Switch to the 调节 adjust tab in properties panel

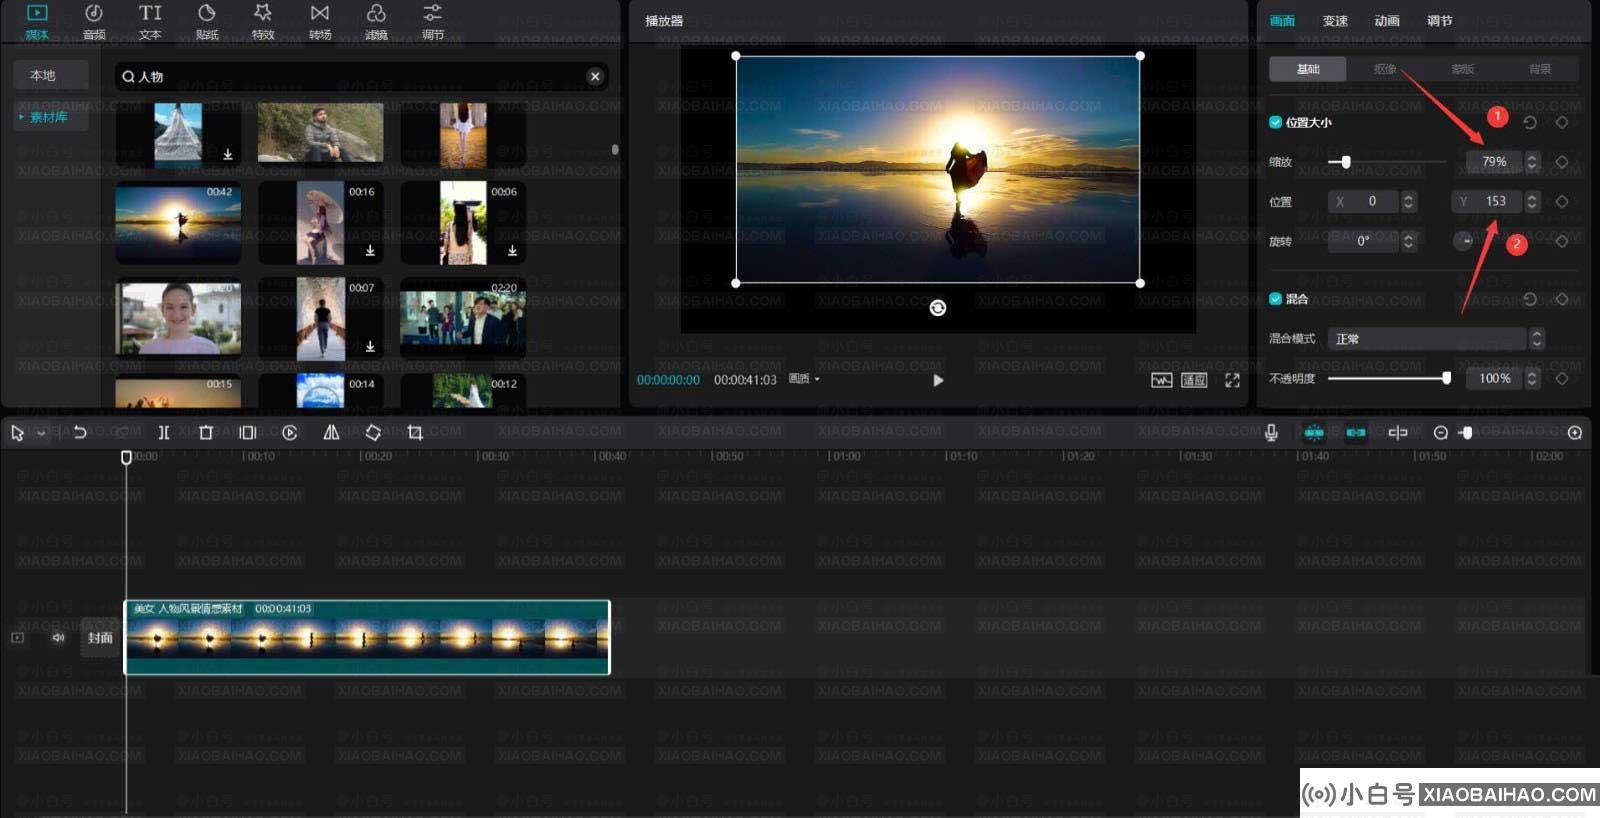(1440, 21)
